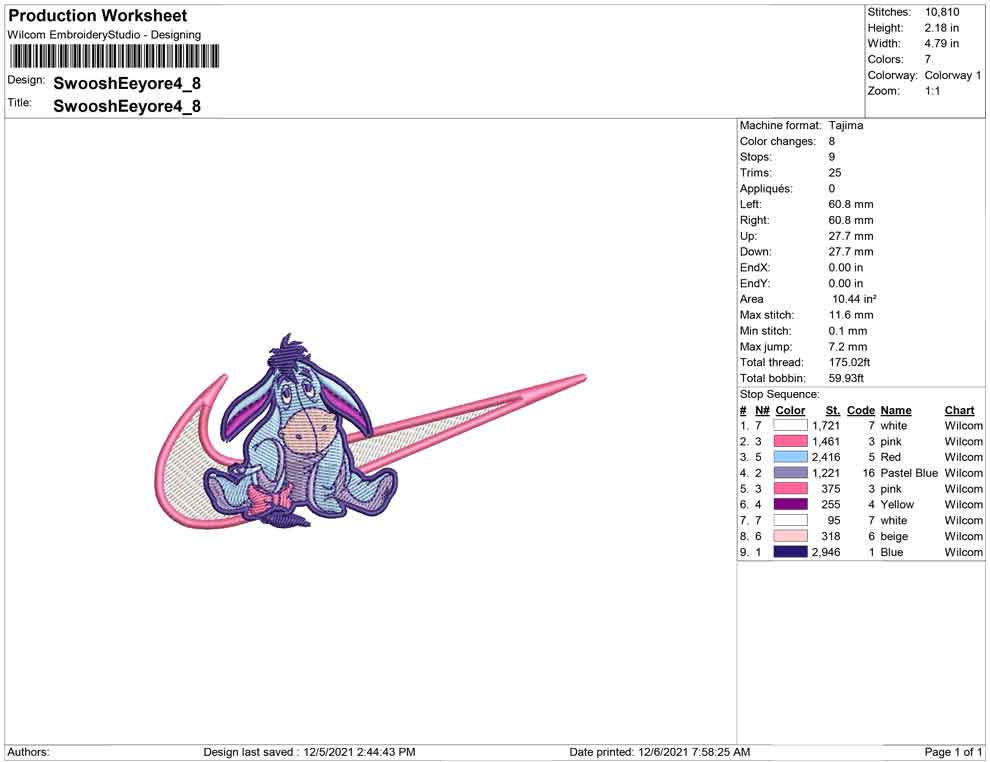Click the Color changes value '8'

click(x=832, y=141)
